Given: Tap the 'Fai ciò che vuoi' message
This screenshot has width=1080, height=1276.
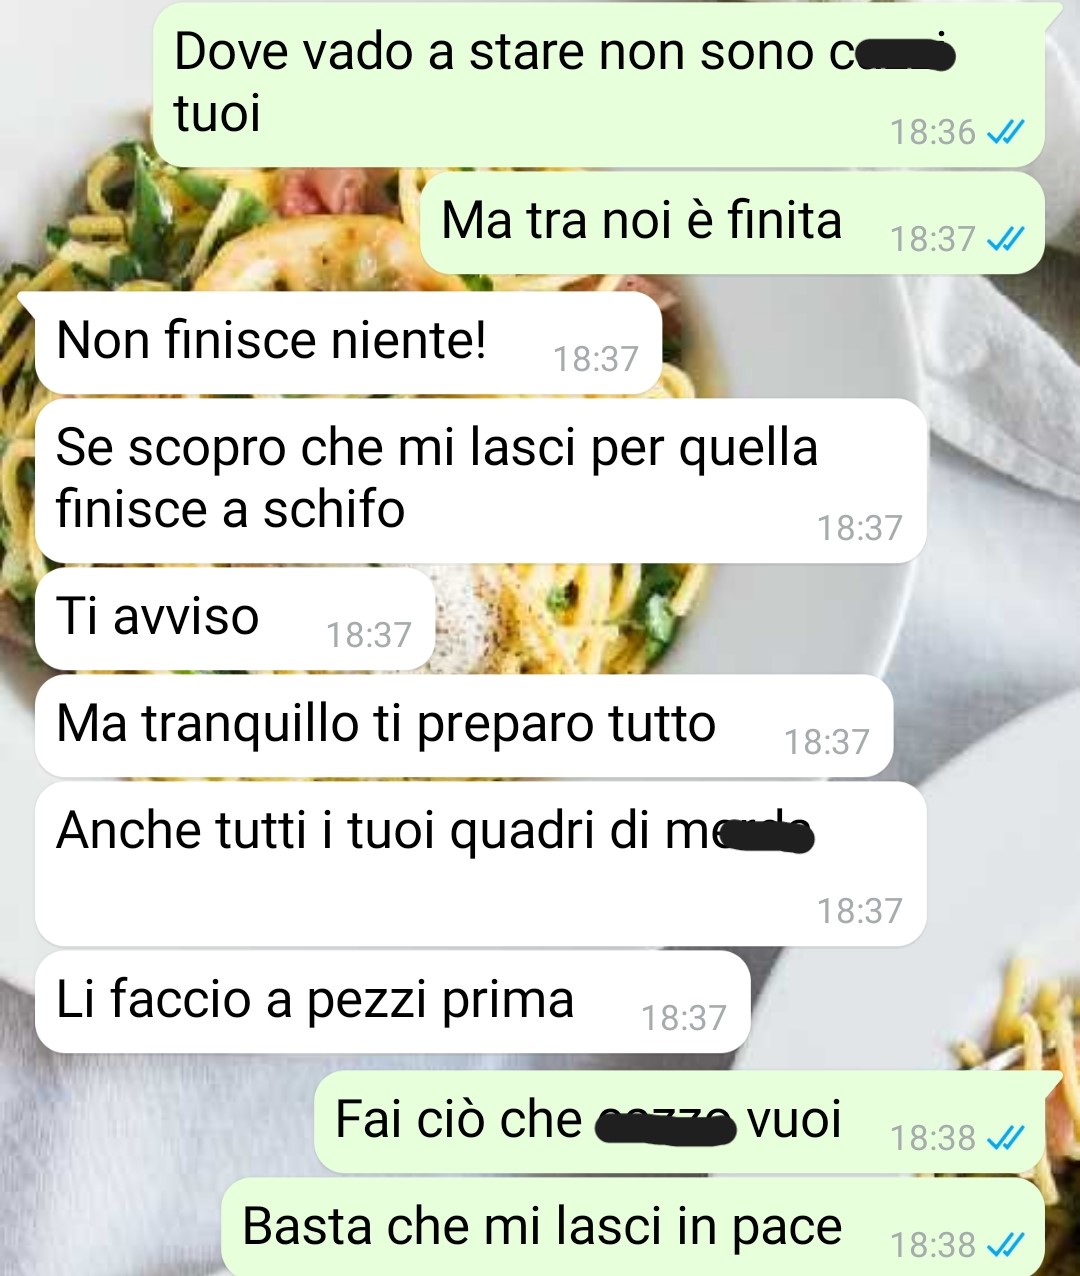Looking at the screenshot, I should pos(680,1121).
